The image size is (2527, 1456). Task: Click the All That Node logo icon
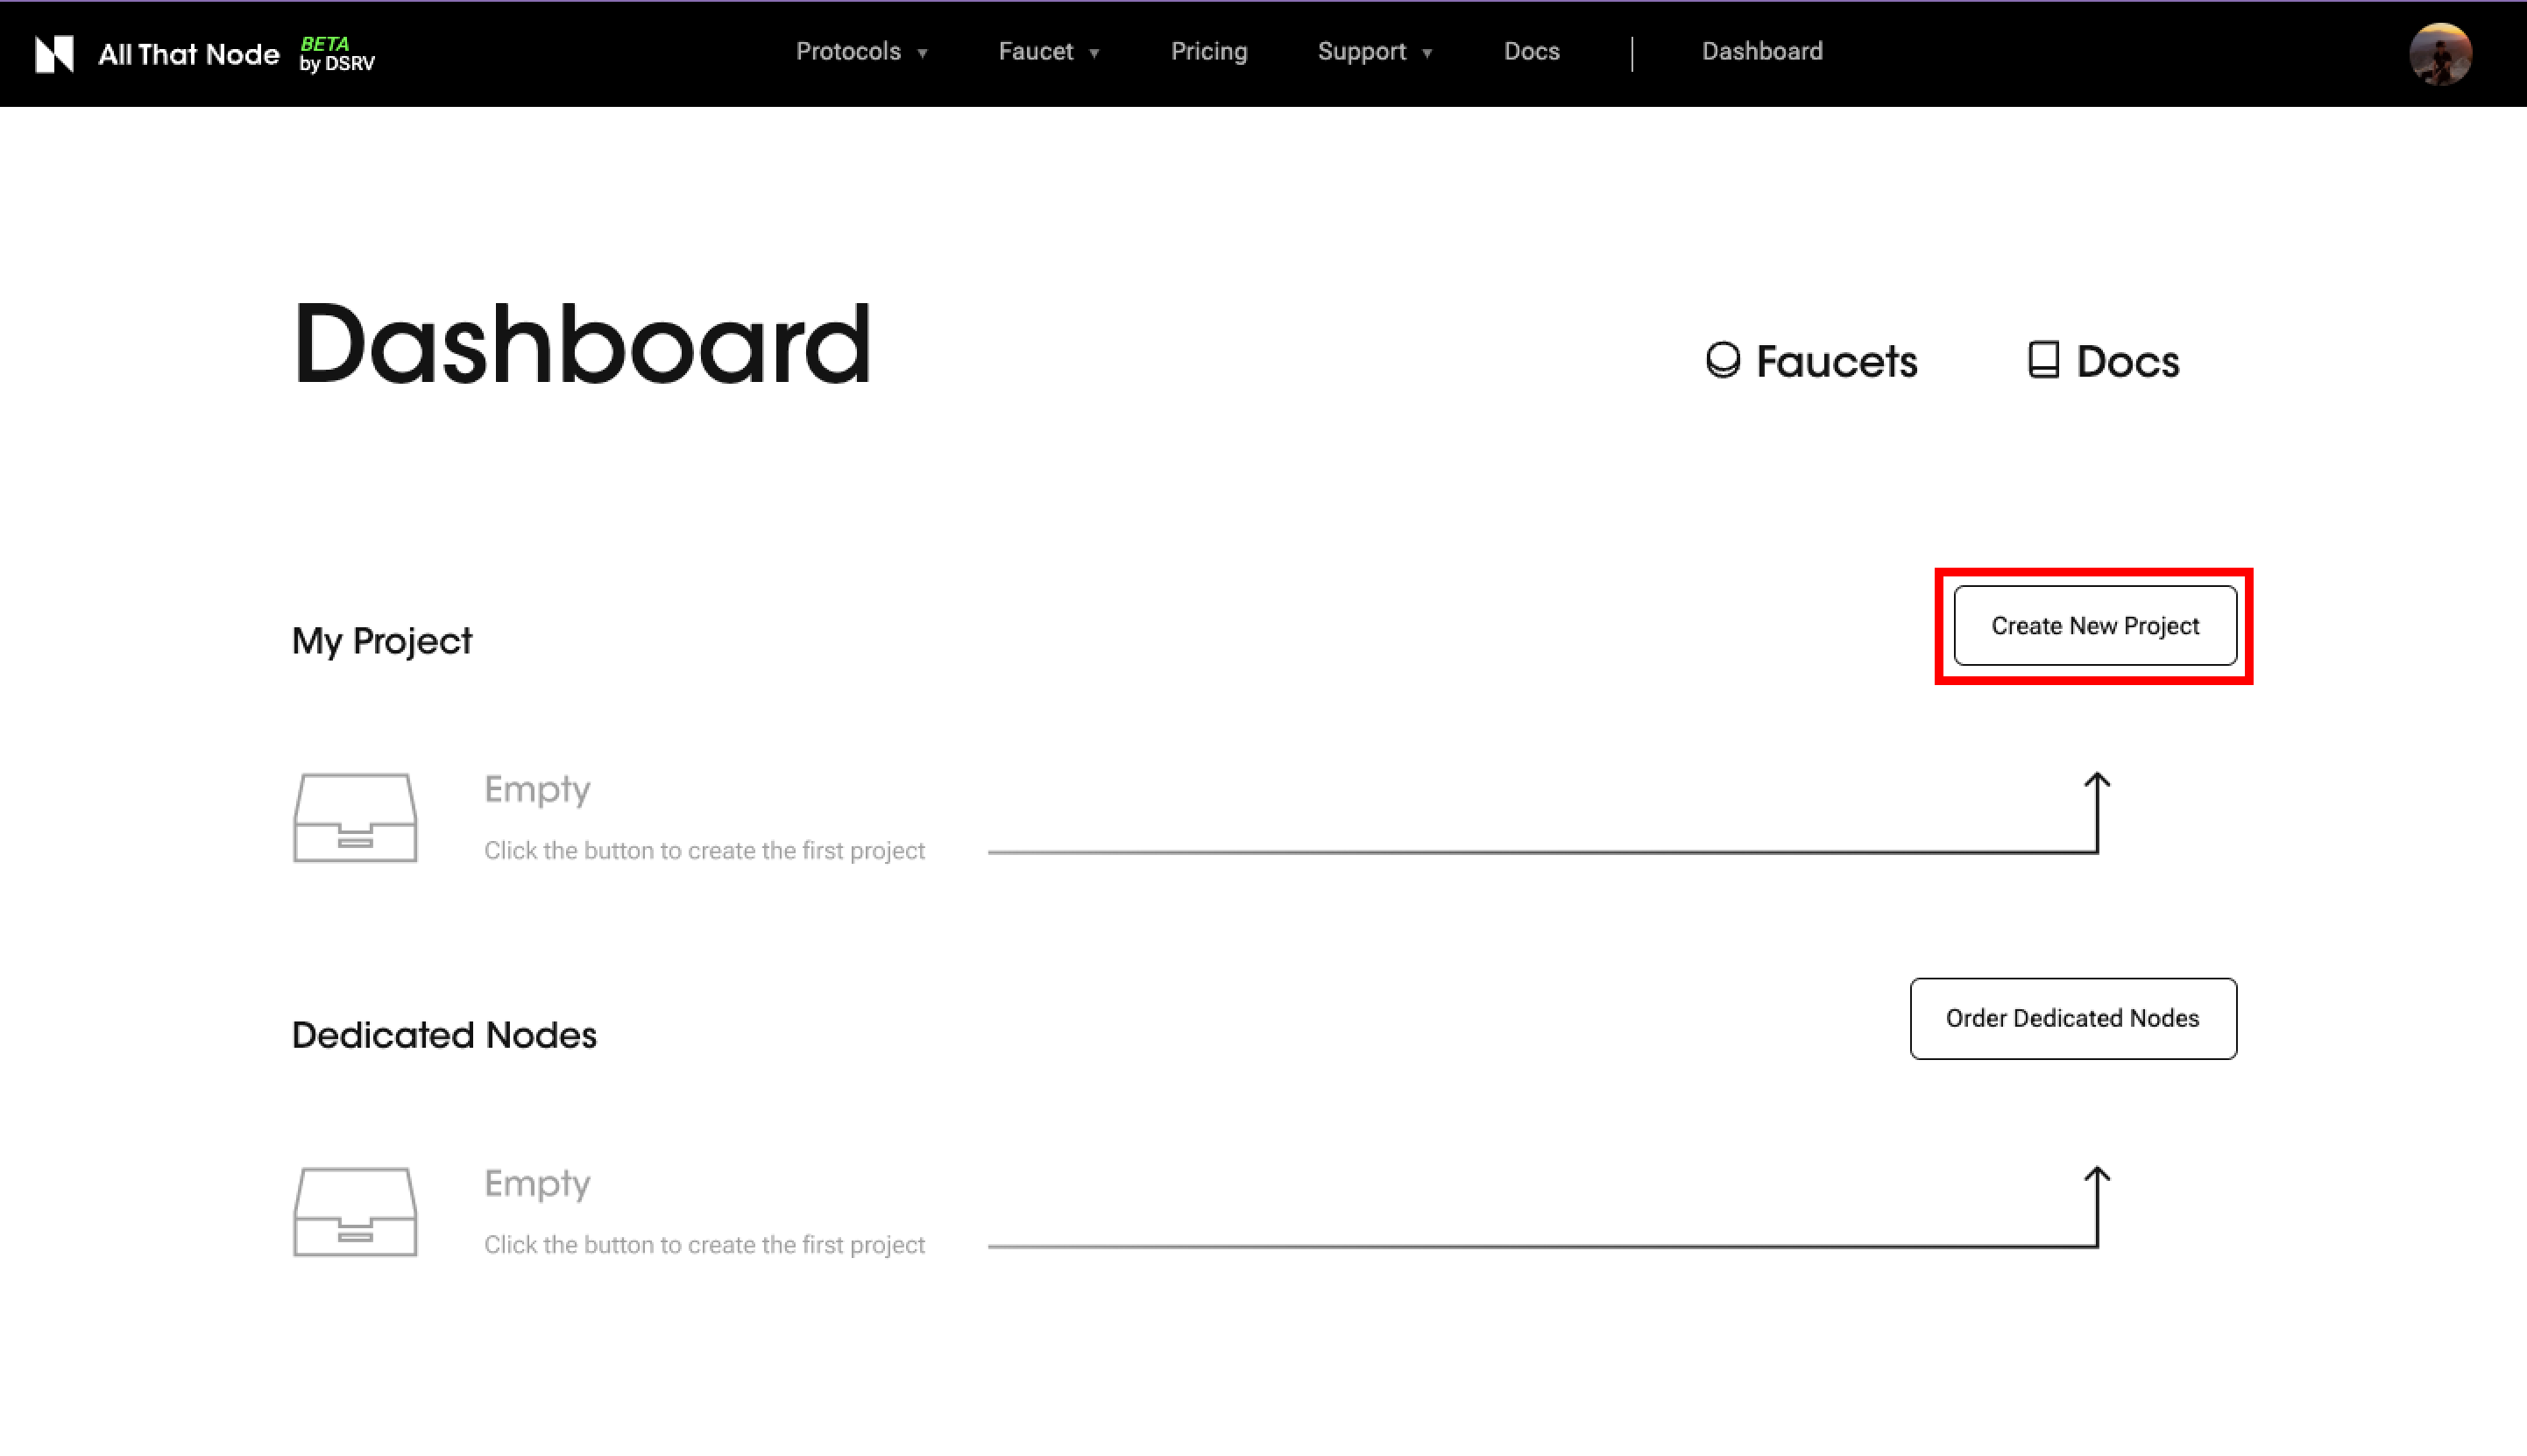(54, 54)
